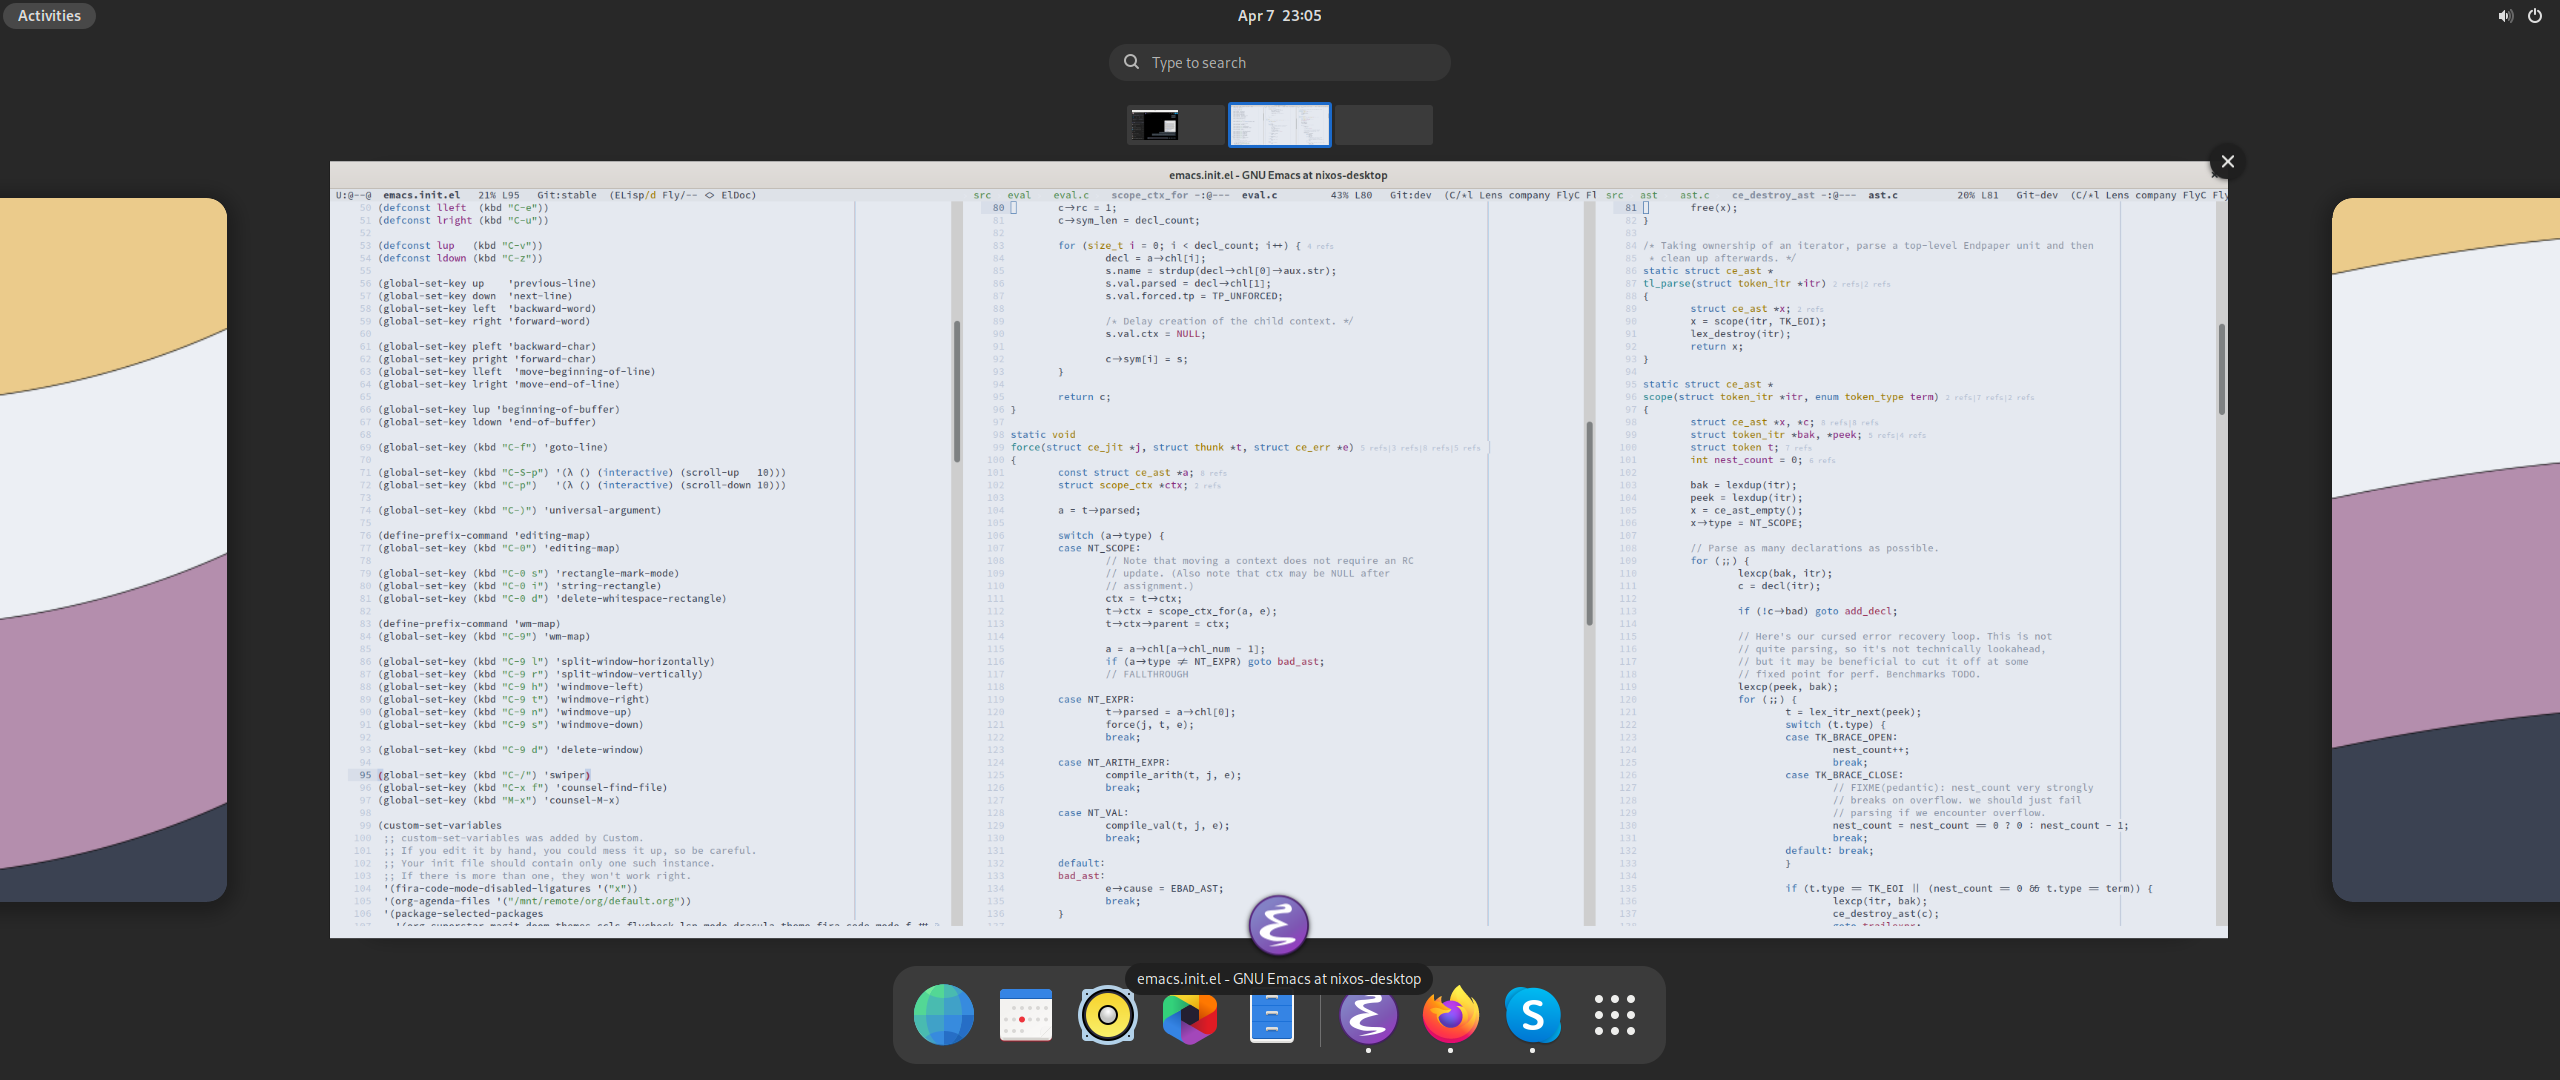Switch to the empty third workspace thumbnail
This screenshot has width=2560, height=1080.
click(1383, 125)
